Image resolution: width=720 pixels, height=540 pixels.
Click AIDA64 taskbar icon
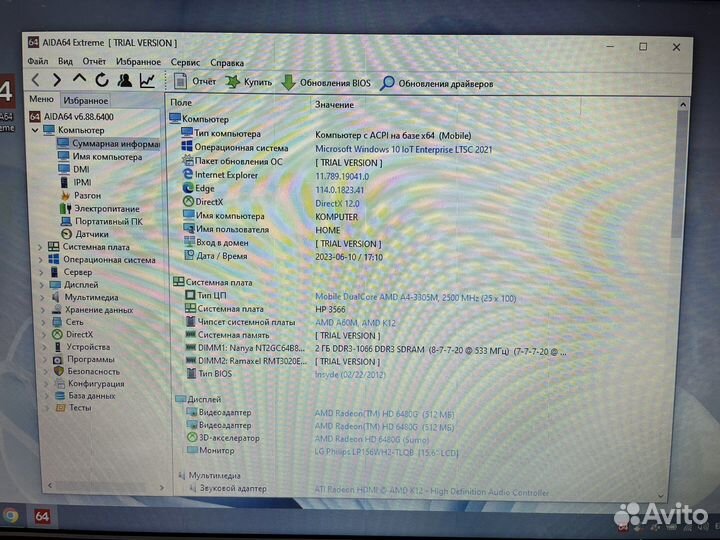42,517
